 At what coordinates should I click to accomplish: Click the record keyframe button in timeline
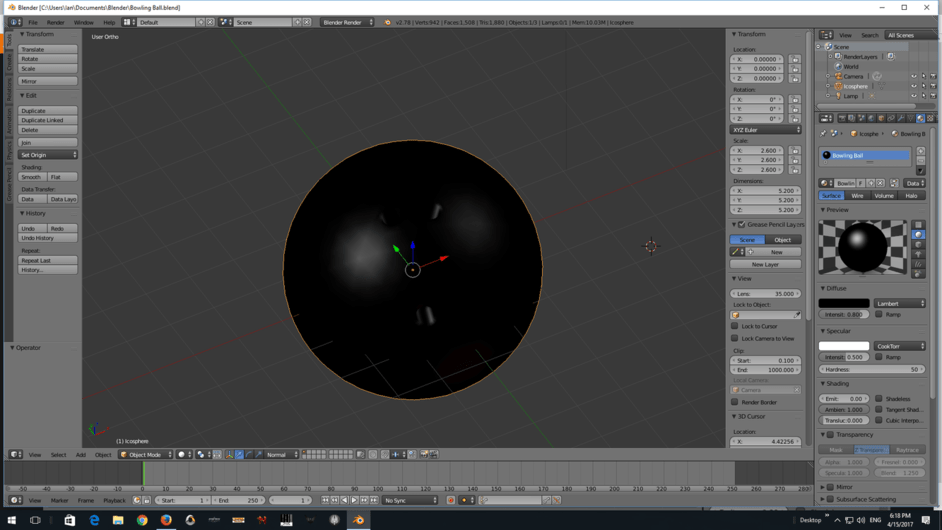point(451,500)
